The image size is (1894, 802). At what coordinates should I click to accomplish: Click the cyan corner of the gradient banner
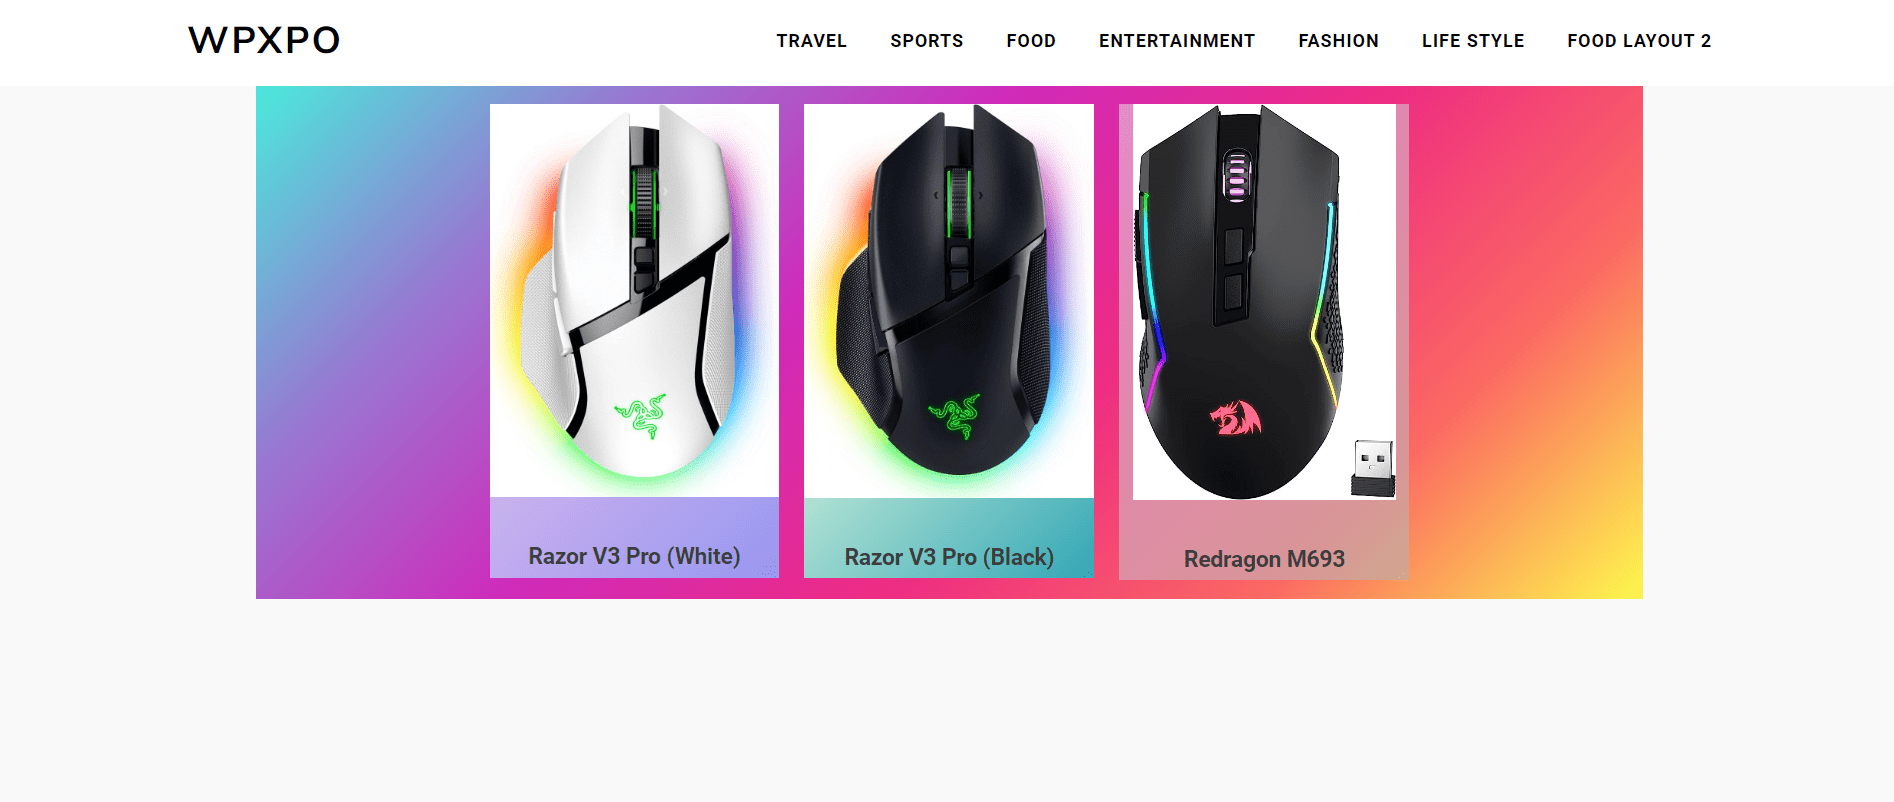coord(280,108)
